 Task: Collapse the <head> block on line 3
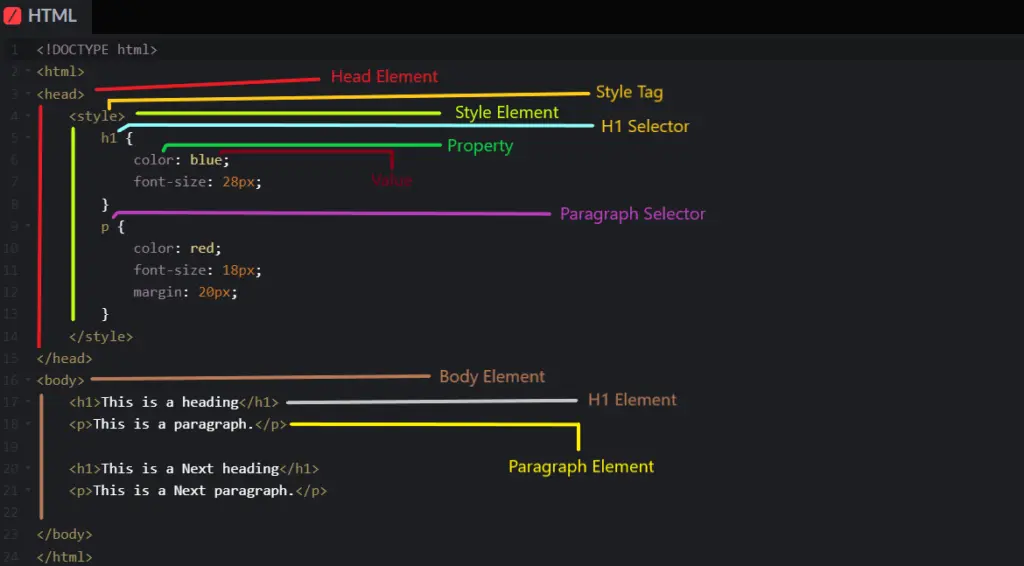click(x=28, y=94)
